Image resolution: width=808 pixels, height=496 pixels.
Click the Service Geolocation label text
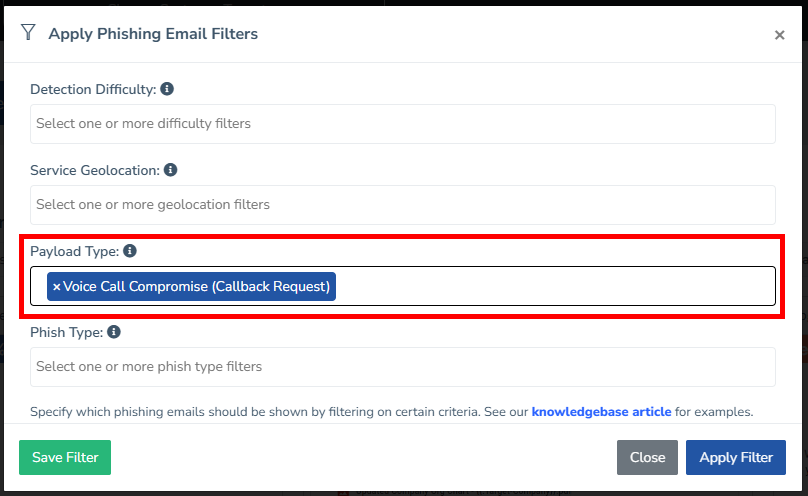pos(95,170)
